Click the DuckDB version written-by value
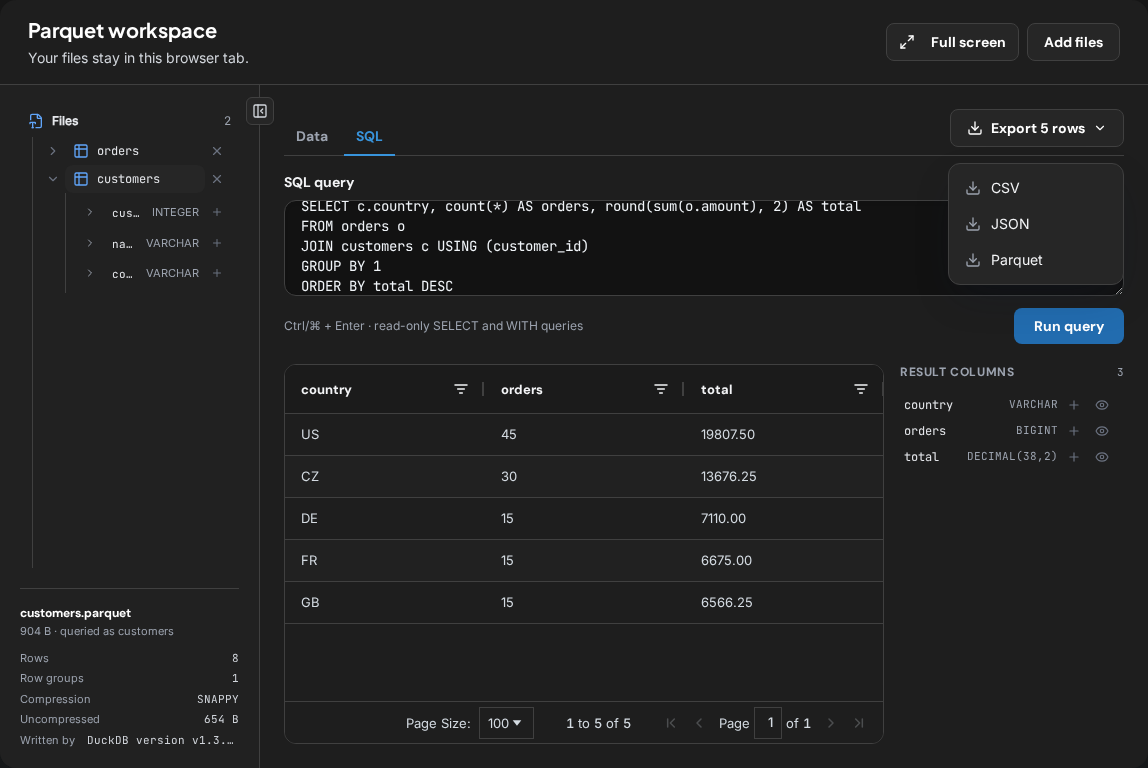Viewport: 1148px width, 768px height. pos(160,740)
